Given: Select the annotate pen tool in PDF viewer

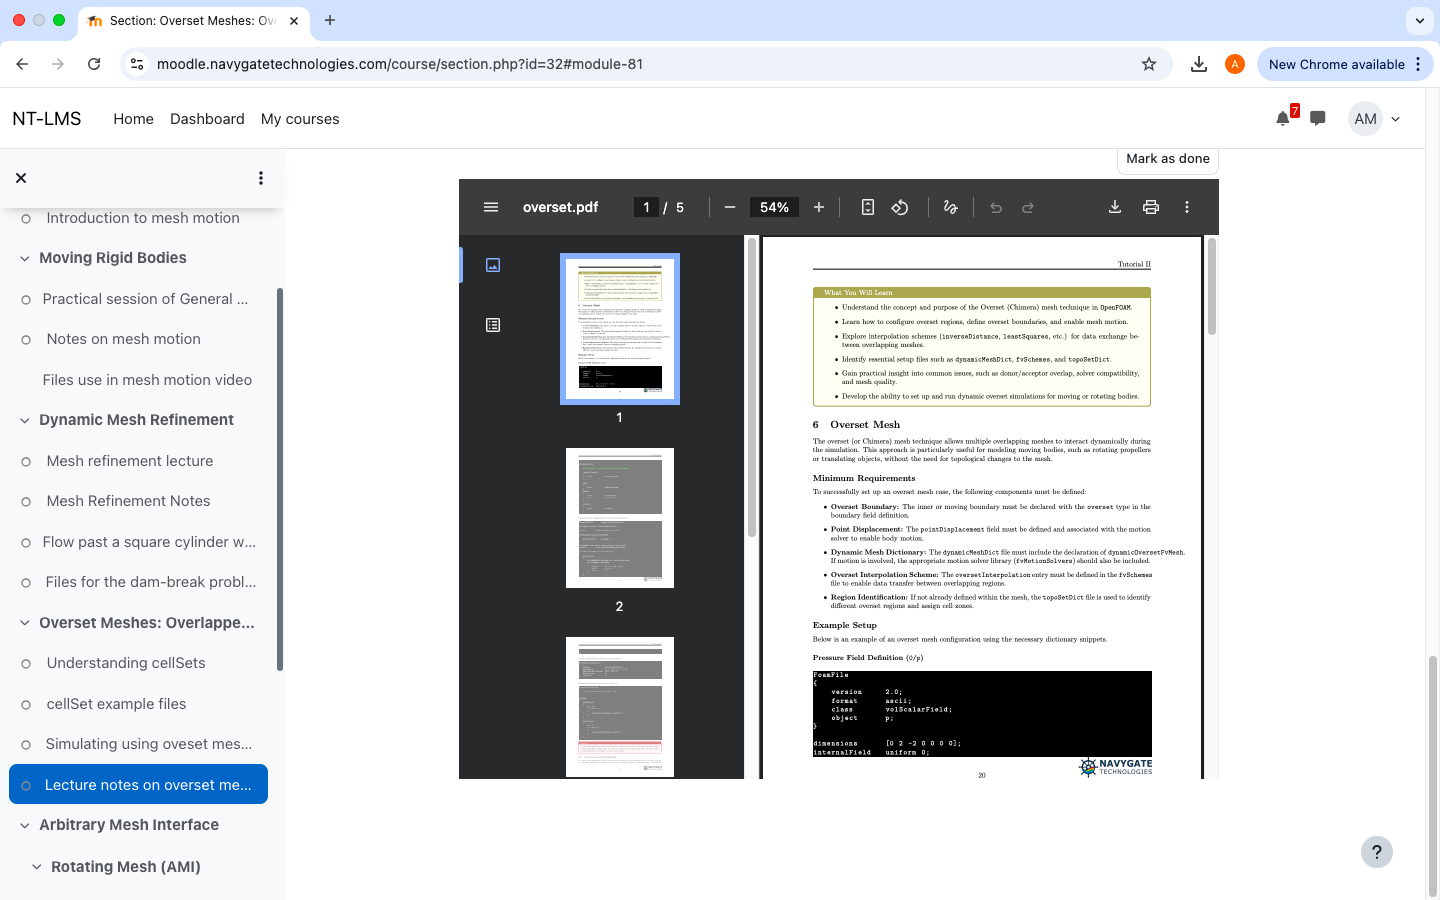Looking at the screenshot, I should pos(950,207).
